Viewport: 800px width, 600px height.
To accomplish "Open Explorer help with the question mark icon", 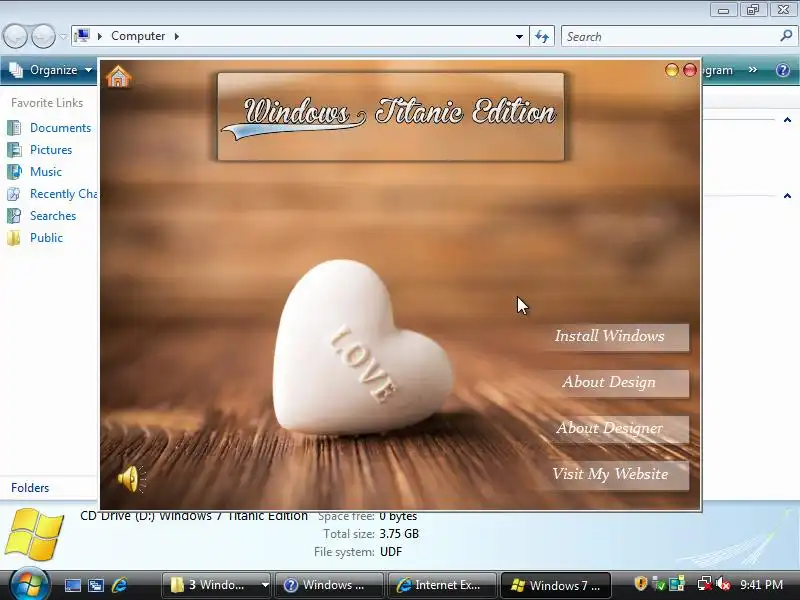I will point(783,70).
